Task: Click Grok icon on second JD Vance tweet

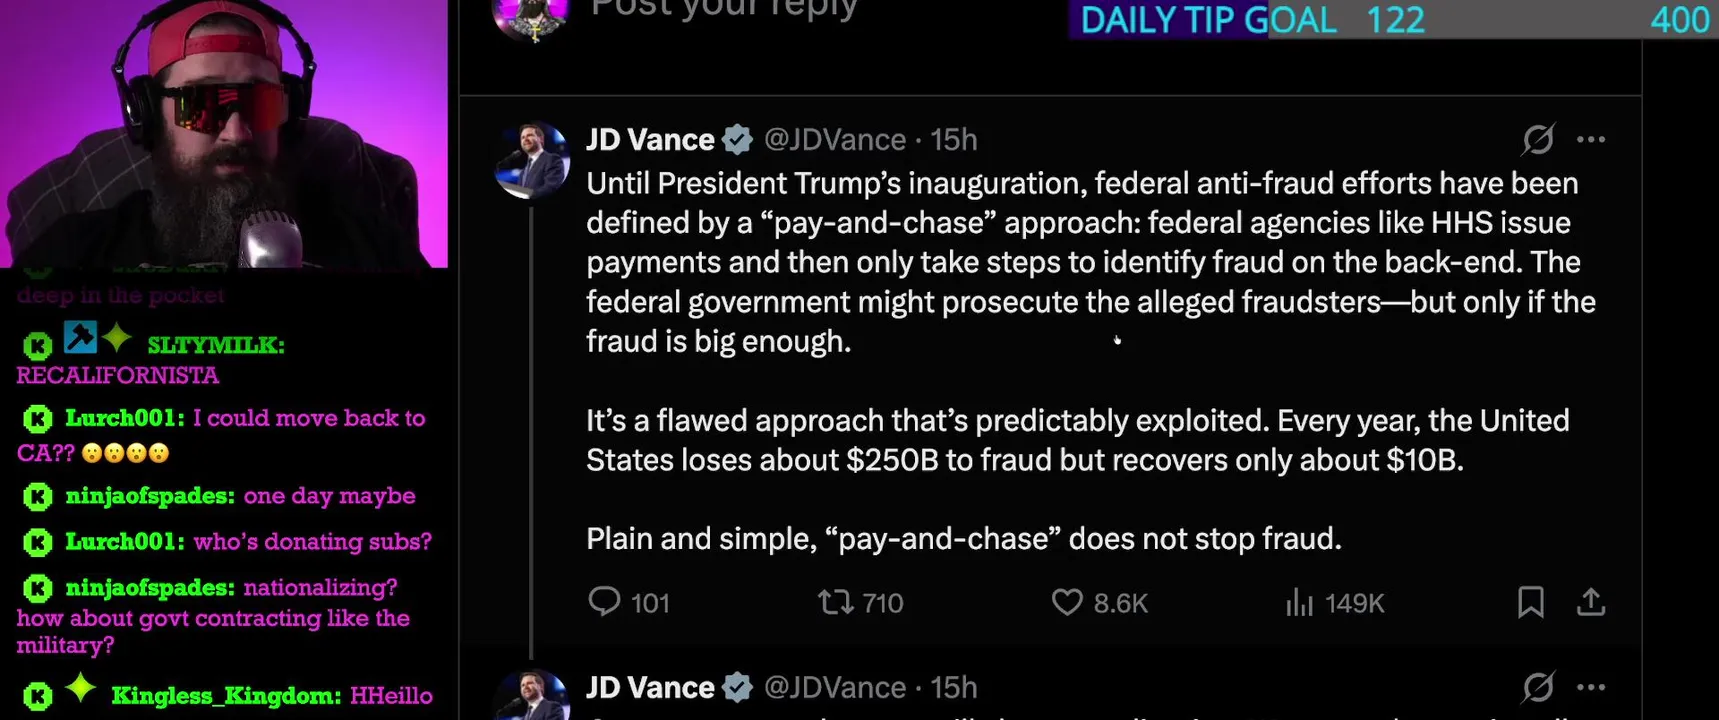Action: [1538, 687]
